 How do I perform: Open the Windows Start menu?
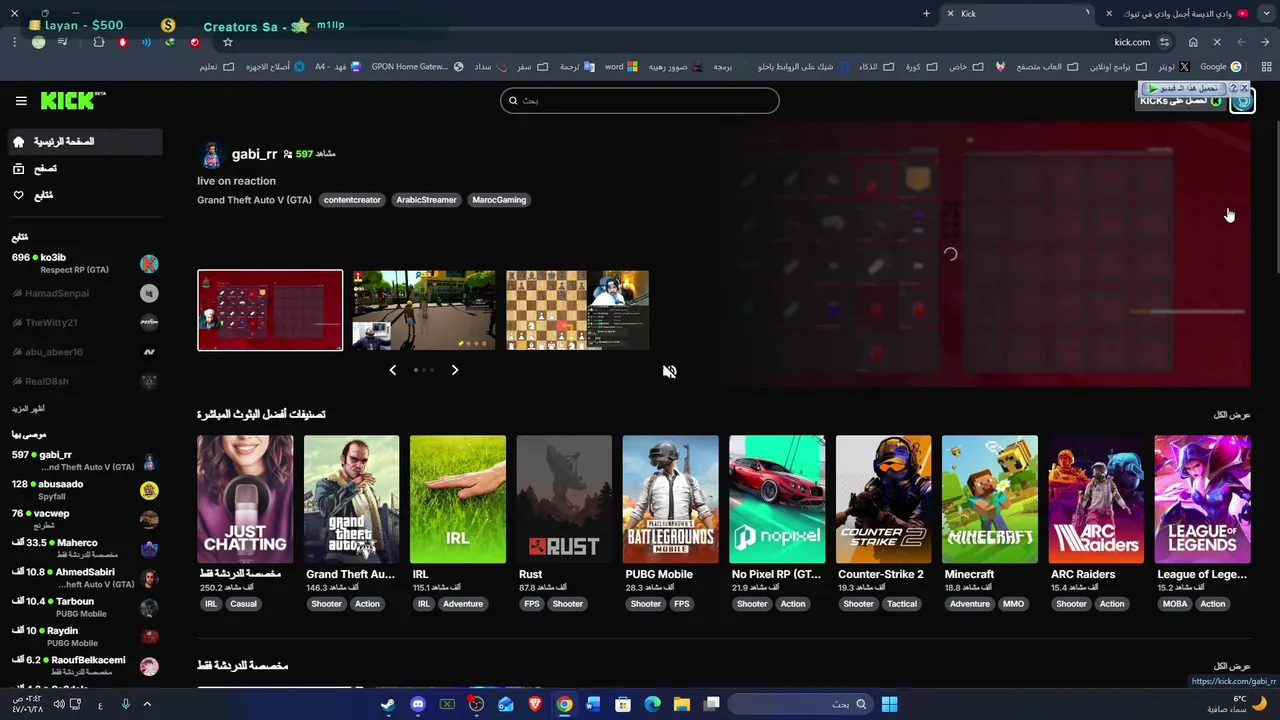(x=889, y=704)
